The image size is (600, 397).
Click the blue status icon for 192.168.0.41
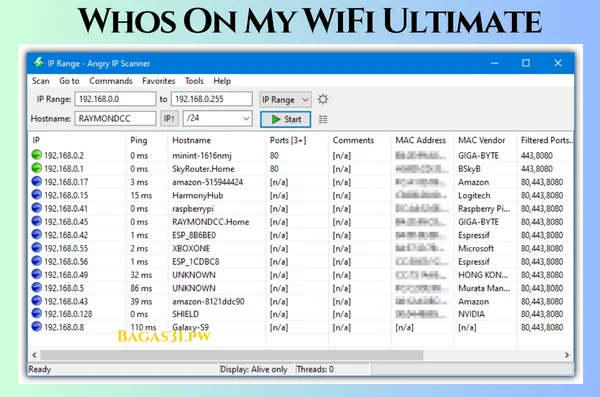(x=36, y=208)
